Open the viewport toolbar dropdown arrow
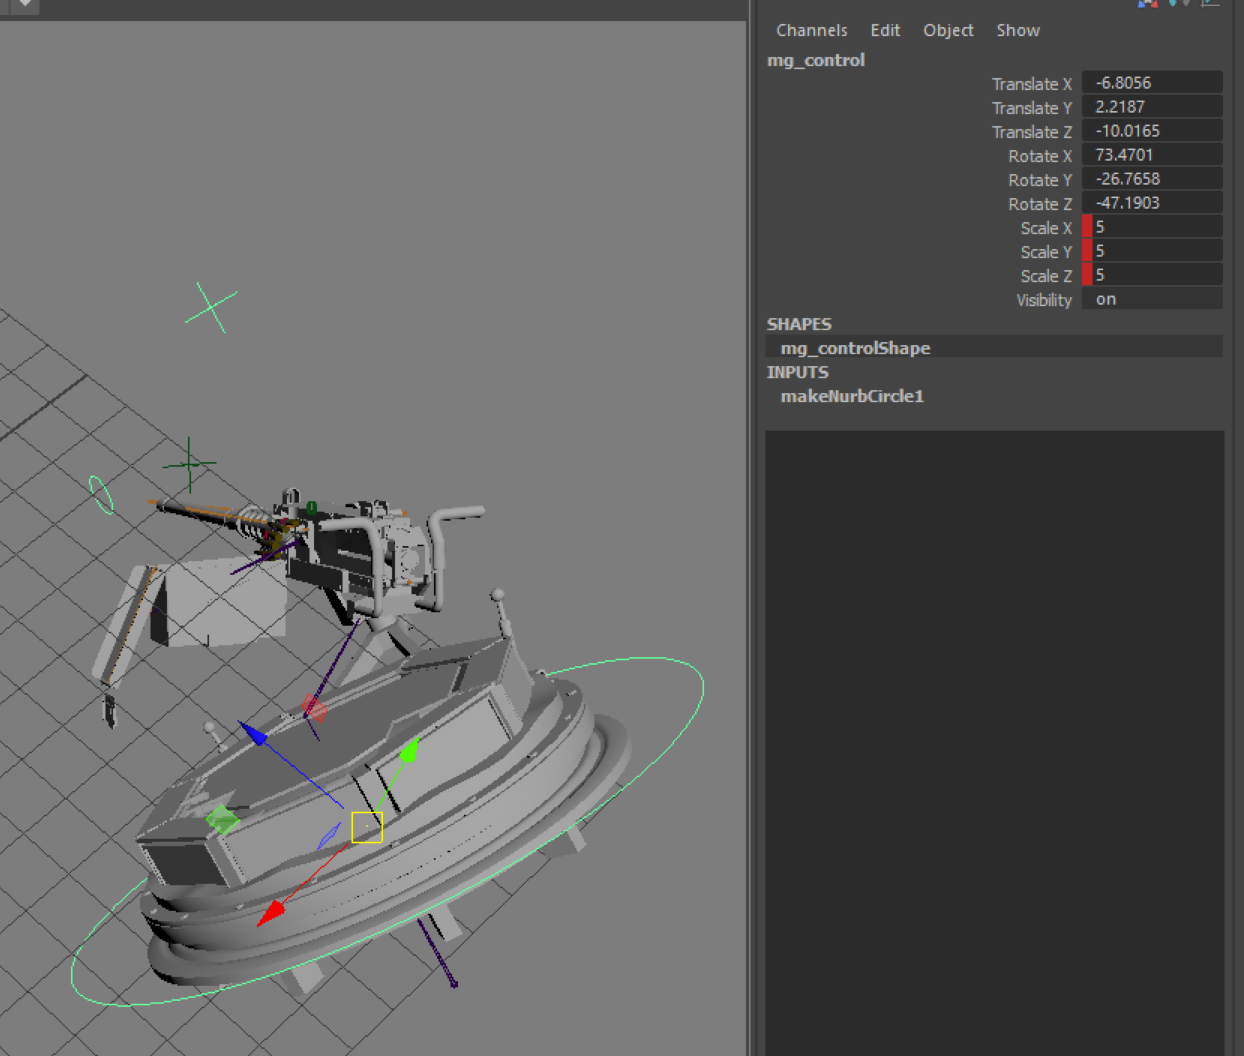1244x1056 pixels. 25,5
